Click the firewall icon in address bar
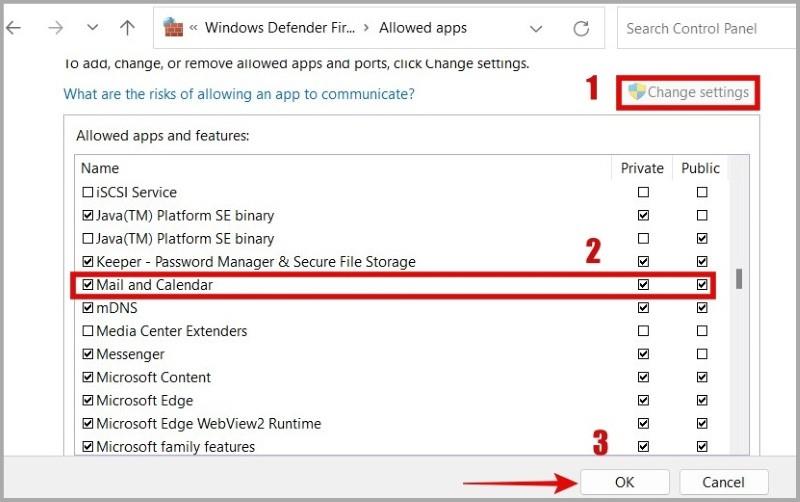Viewport: 800px width, 502px height. click(173, 28)
